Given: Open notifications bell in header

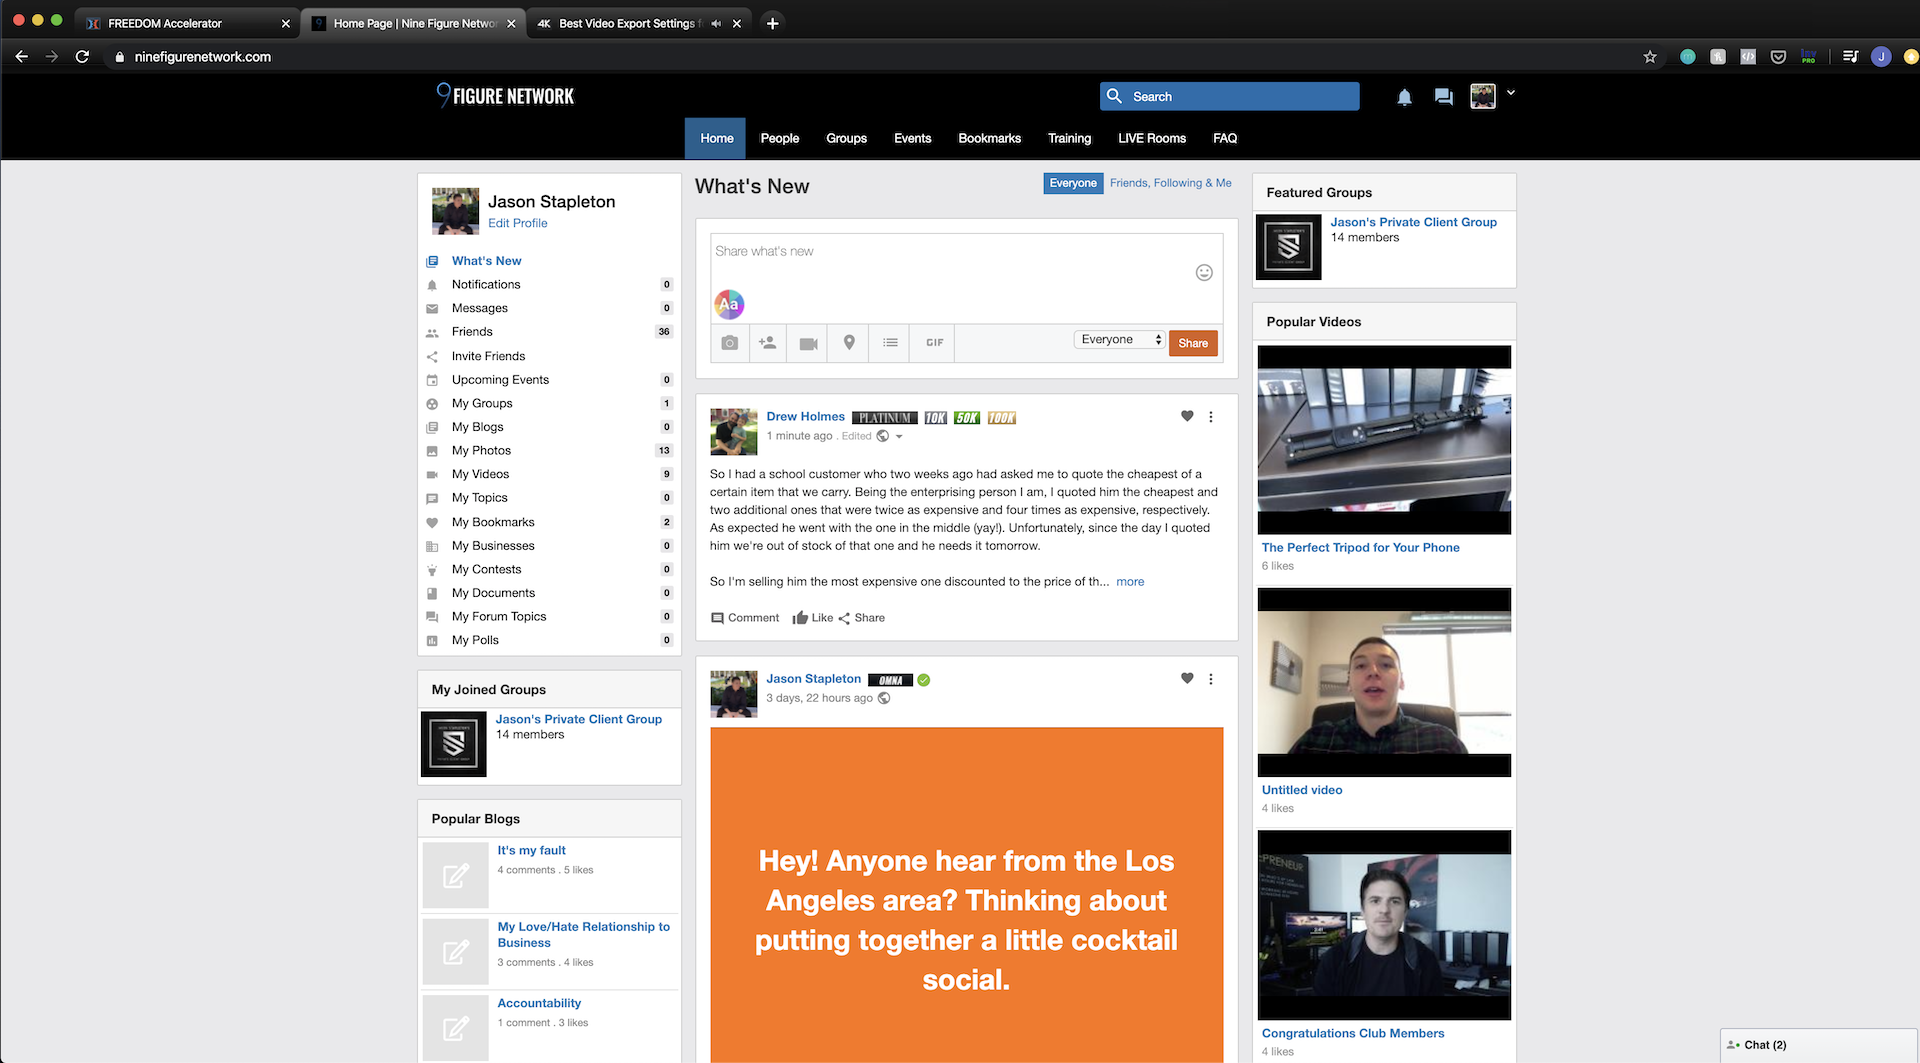Looking at the screenshot, I should pyautogui.click(x=1404, y=97).
